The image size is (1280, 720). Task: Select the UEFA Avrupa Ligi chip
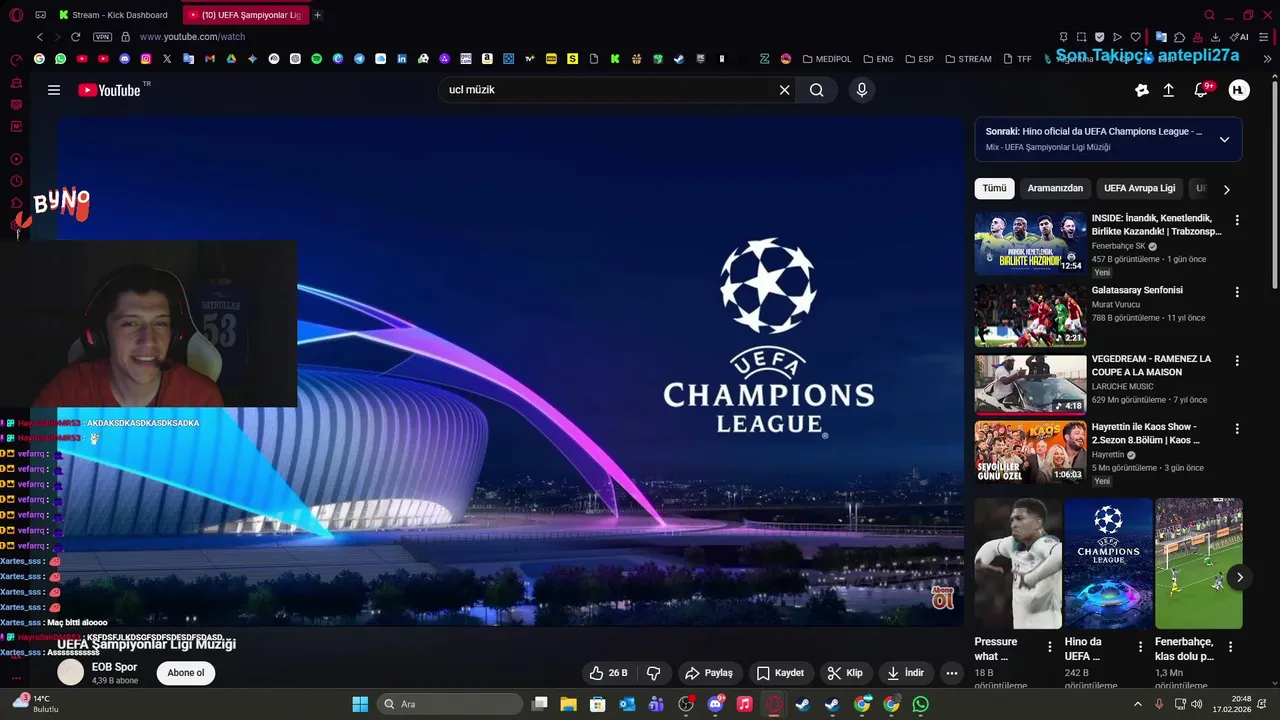pyautogui.click(x=1140, y=188)
